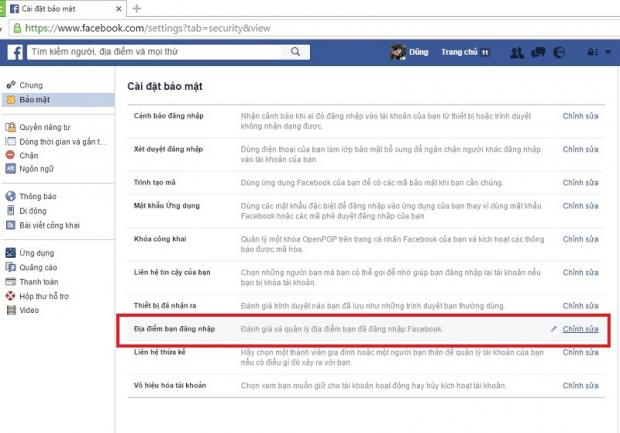Open a new browser tab
The height and width of the screenshot is (433, 620).
(x=136, y=7)
